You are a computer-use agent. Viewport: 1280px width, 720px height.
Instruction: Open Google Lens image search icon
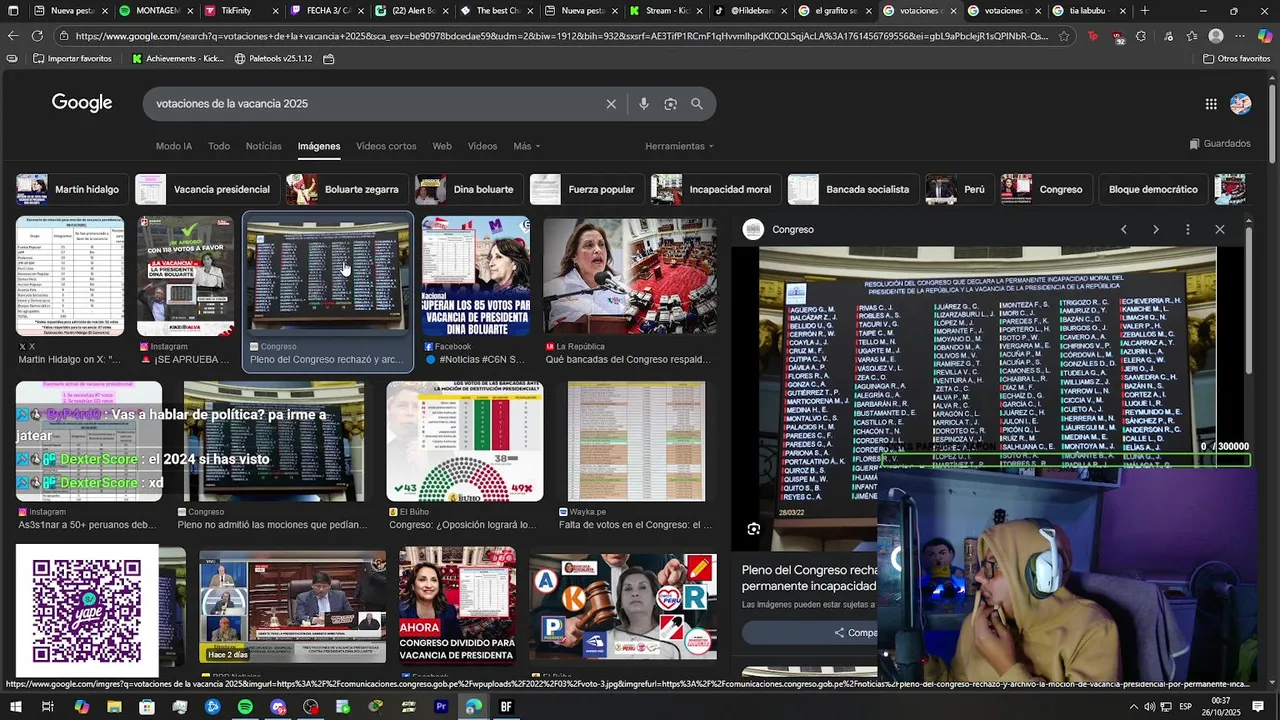(x=670, y=104)
